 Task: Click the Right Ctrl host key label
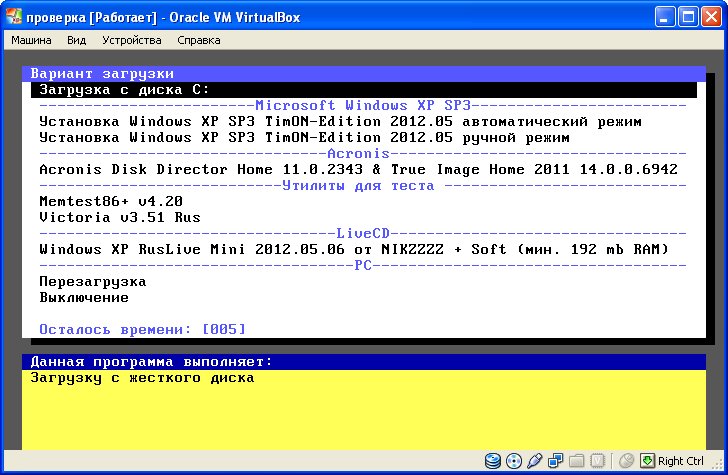(681, 461)
